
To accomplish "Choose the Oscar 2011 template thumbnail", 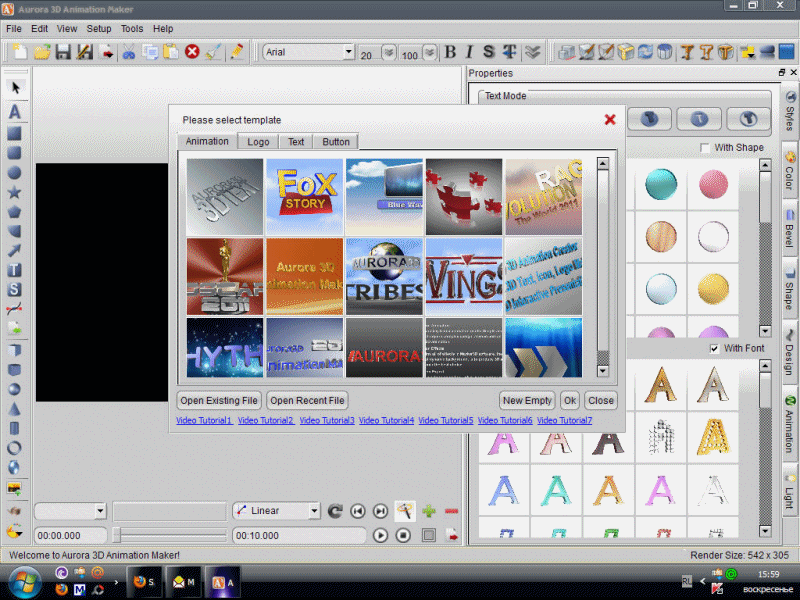I will (x=225, y=276).
